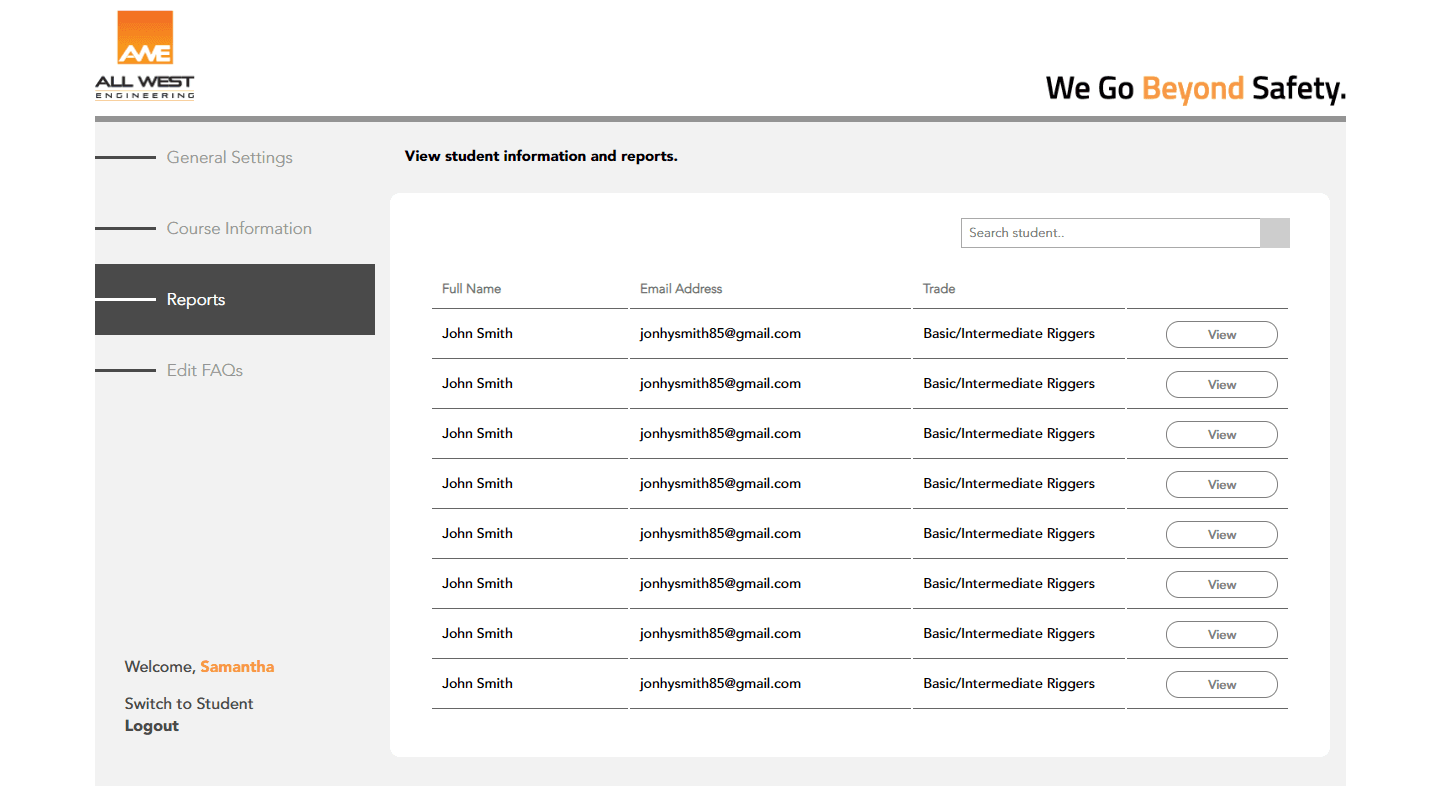
Task: Log out using the Logout link
Action: [152, 726]
